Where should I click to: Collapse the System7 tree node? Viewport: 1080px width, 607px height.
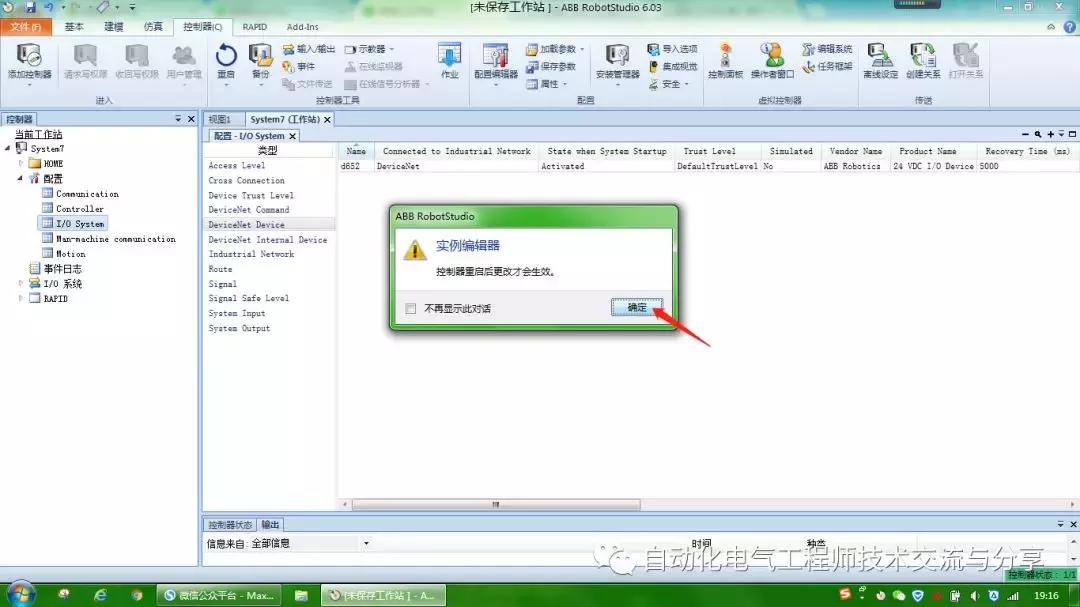click(8, 148)
